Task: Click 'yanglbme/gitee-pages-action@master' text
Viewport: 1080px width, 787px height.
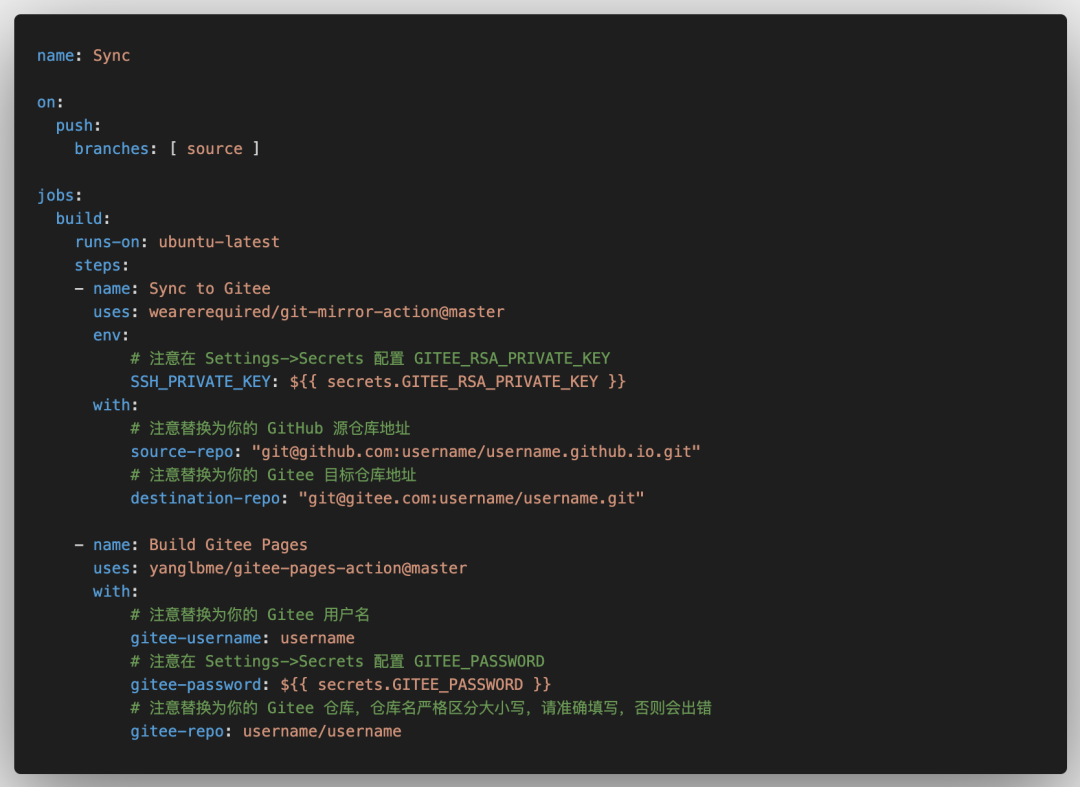Action: [x=308, y=569]
